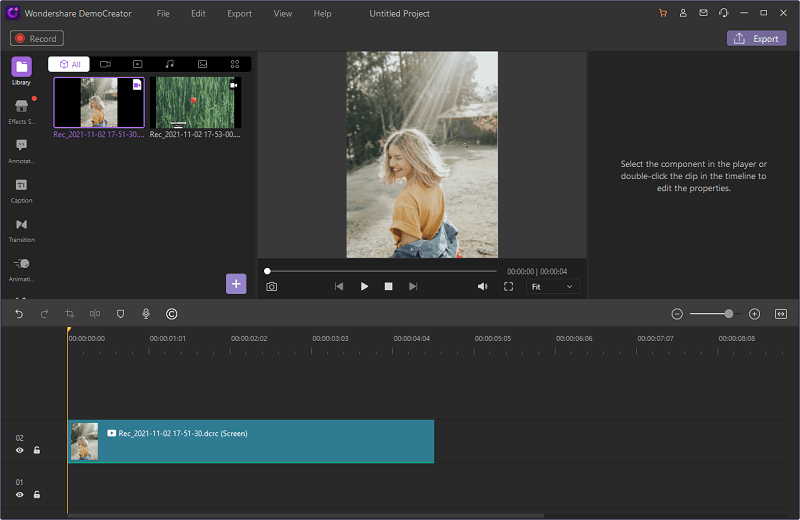Open the message envelope icon
This screenshot has height=520, width=800.
coord(703,13)
